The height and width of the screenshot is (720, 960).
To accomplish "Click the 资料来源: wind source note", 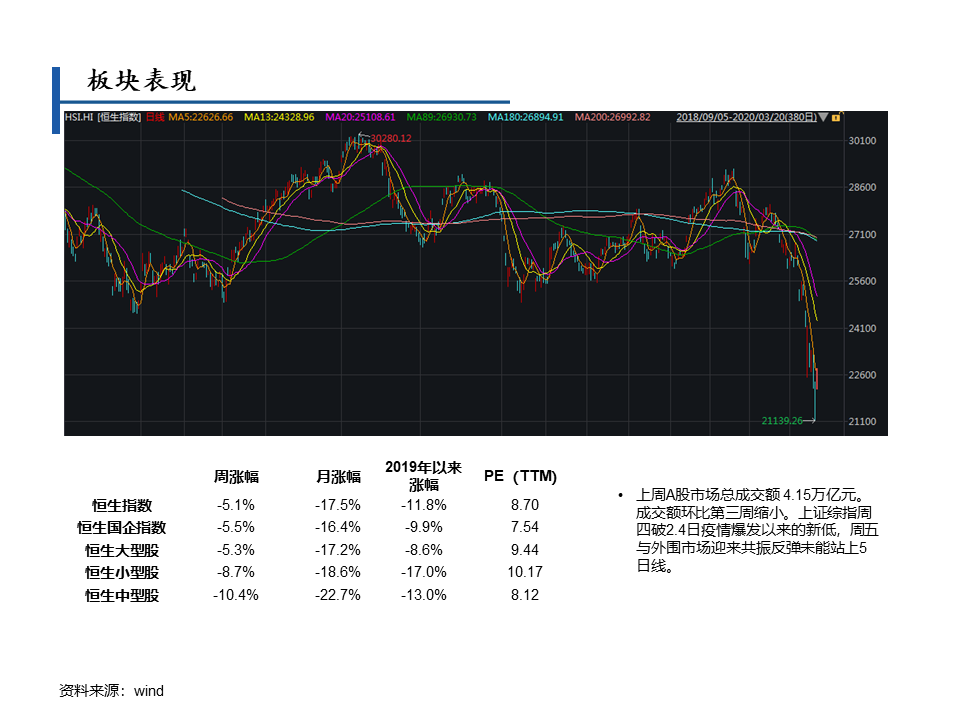I will click(x=111, y=691).
